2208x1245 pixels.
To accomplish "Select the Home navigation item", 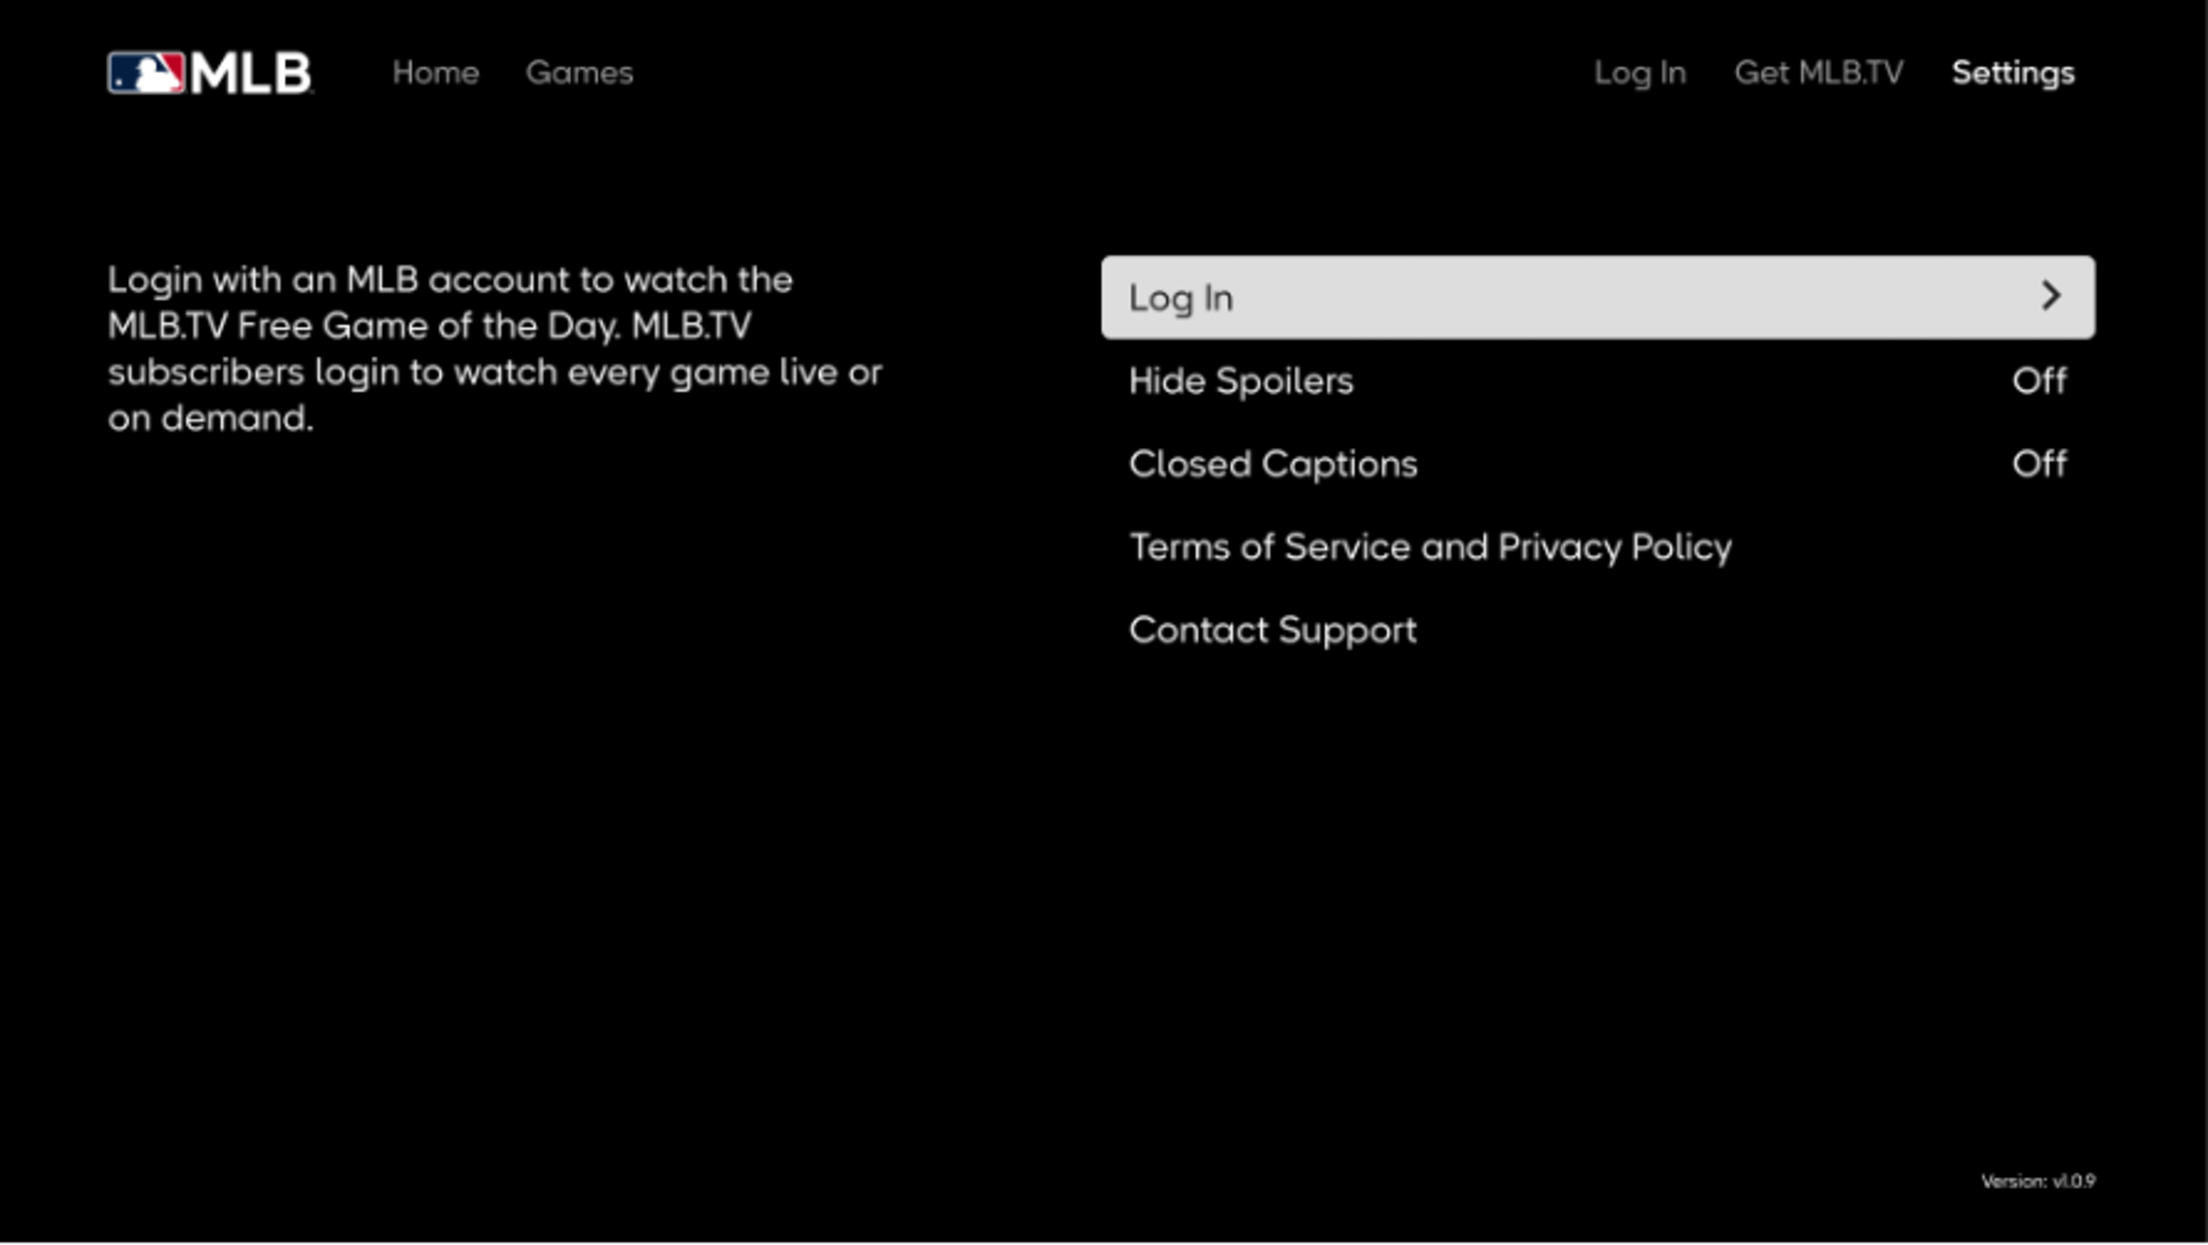I will coord(435,71).
